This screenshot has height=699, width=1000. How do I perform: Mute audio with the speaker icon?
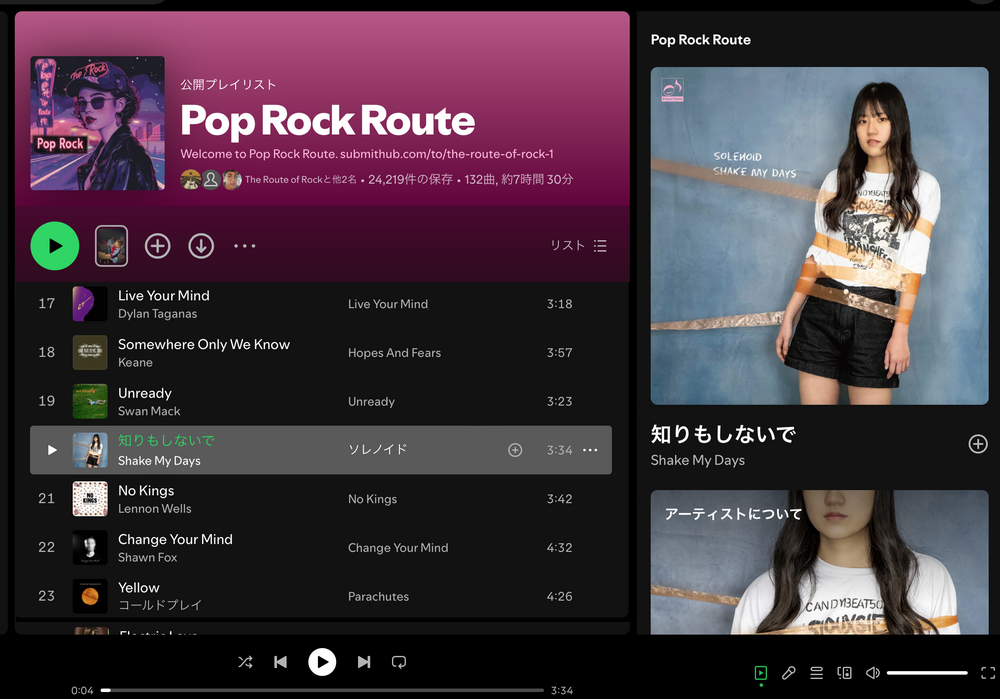(x=872, y=673)
